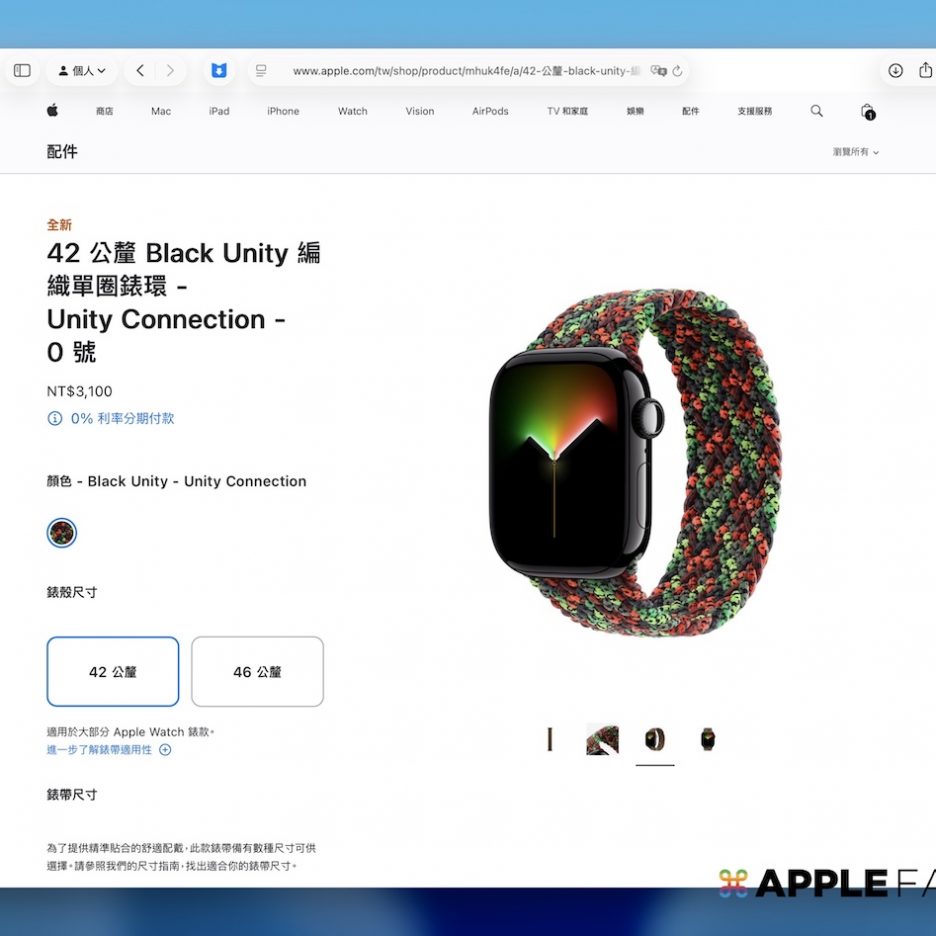Select the 46 公釐 case size option
This screenshot has width=936, height=936.
(x=257, y=672)
